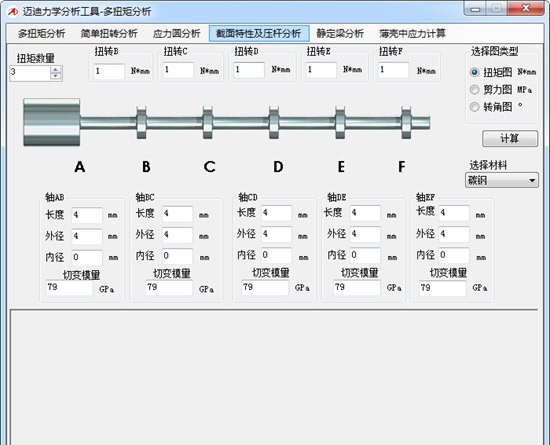Viewport: 550px width, 445px height.
Task: Click flange D on the shaft diagram
Action: click(274, 122)
